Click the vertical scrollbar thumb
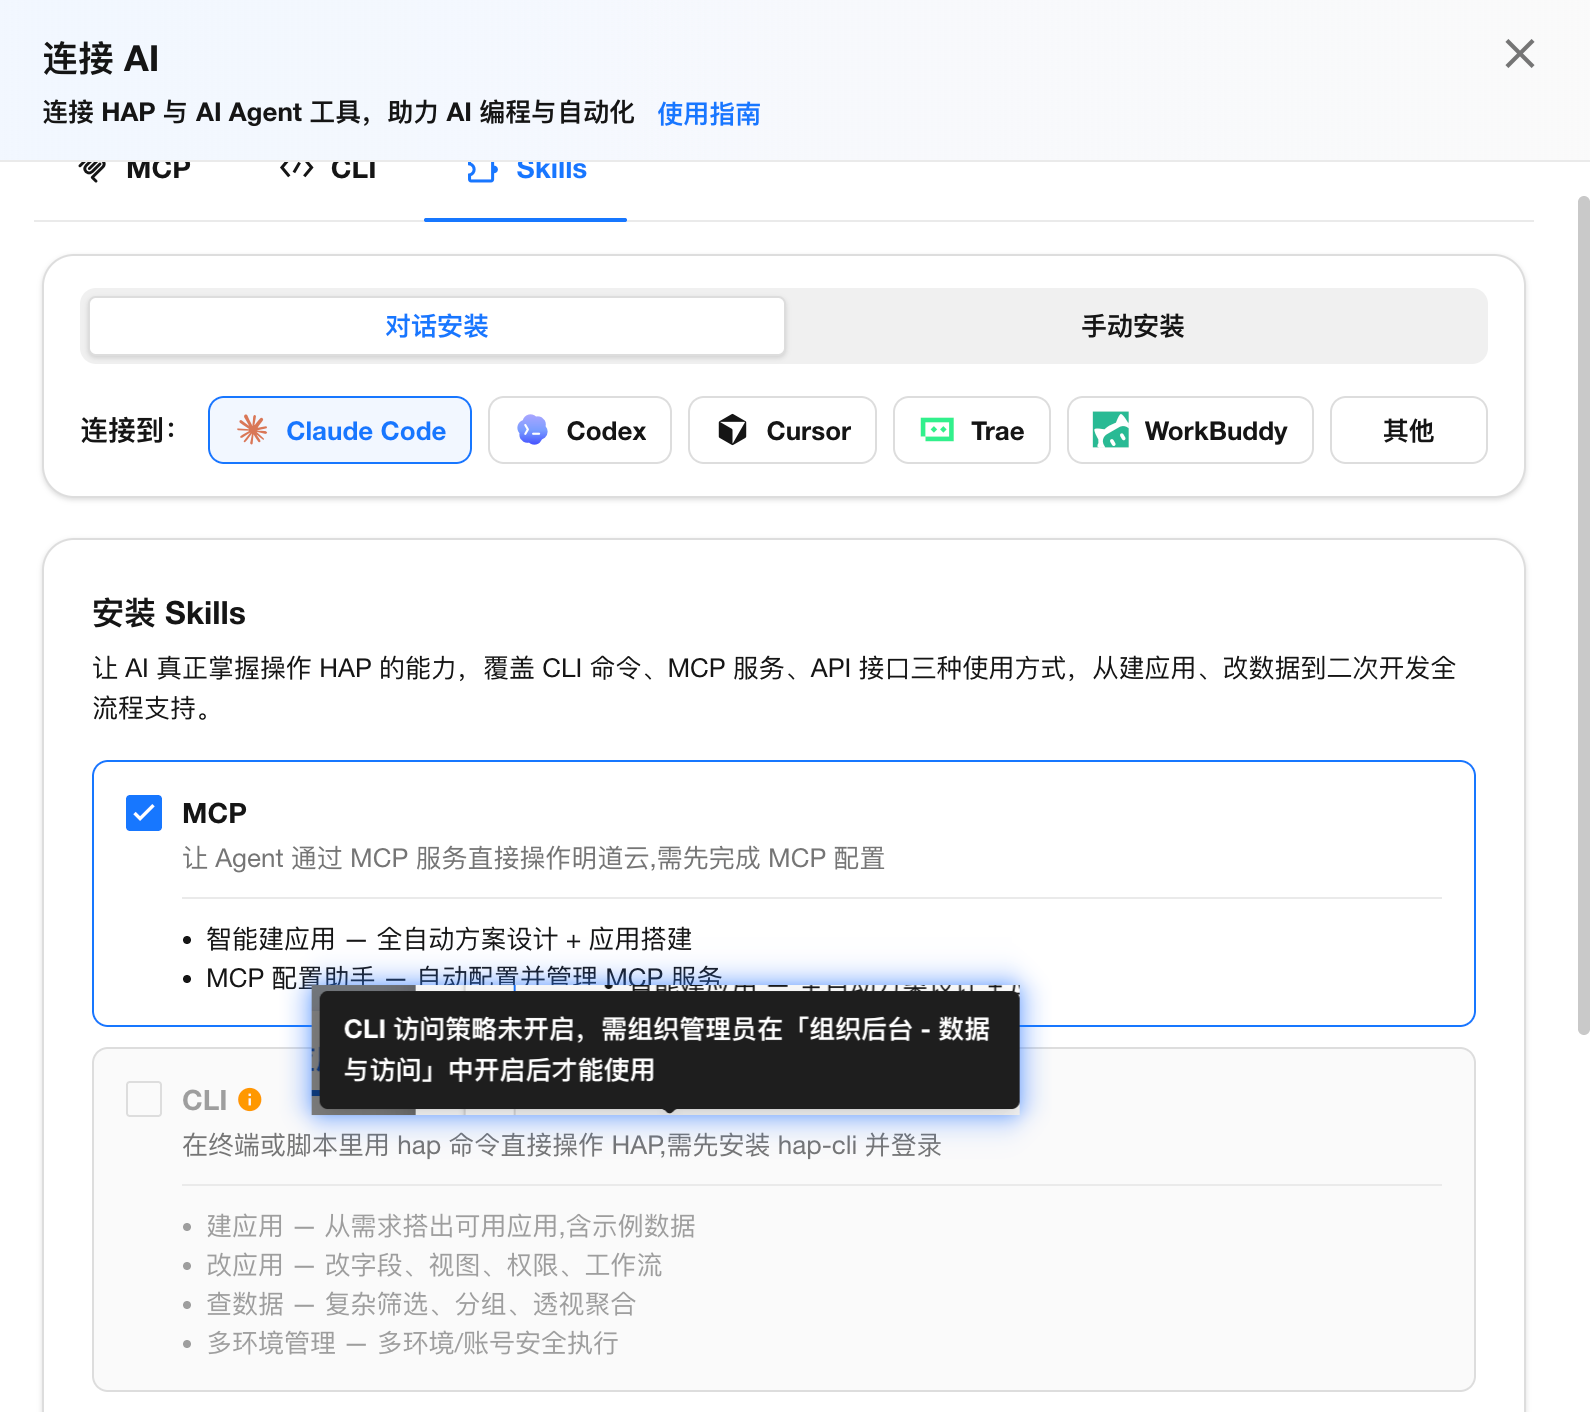 pos(1583,615)
